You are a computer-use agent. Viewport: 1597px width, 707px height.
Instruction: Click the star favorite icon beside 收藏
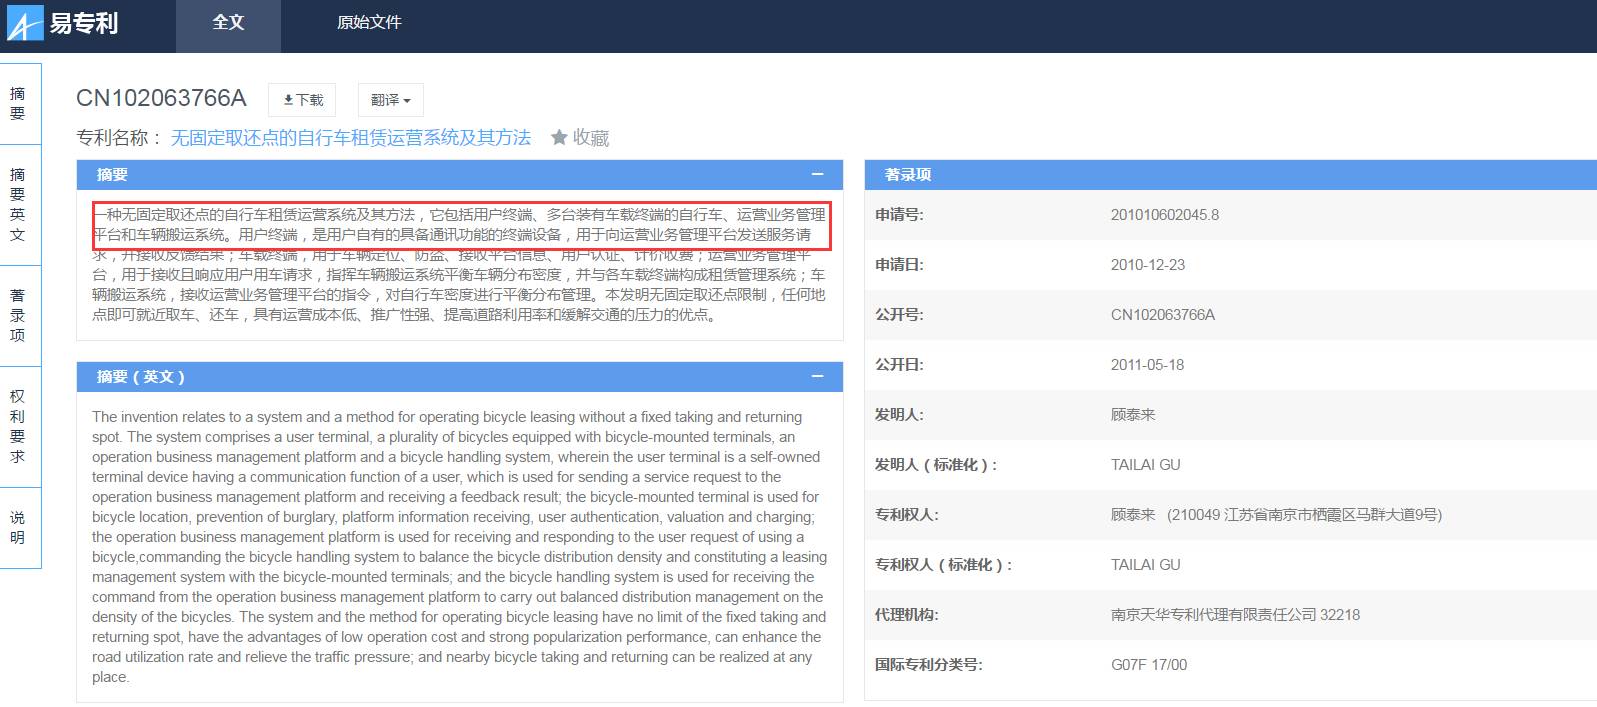[559, 137]
